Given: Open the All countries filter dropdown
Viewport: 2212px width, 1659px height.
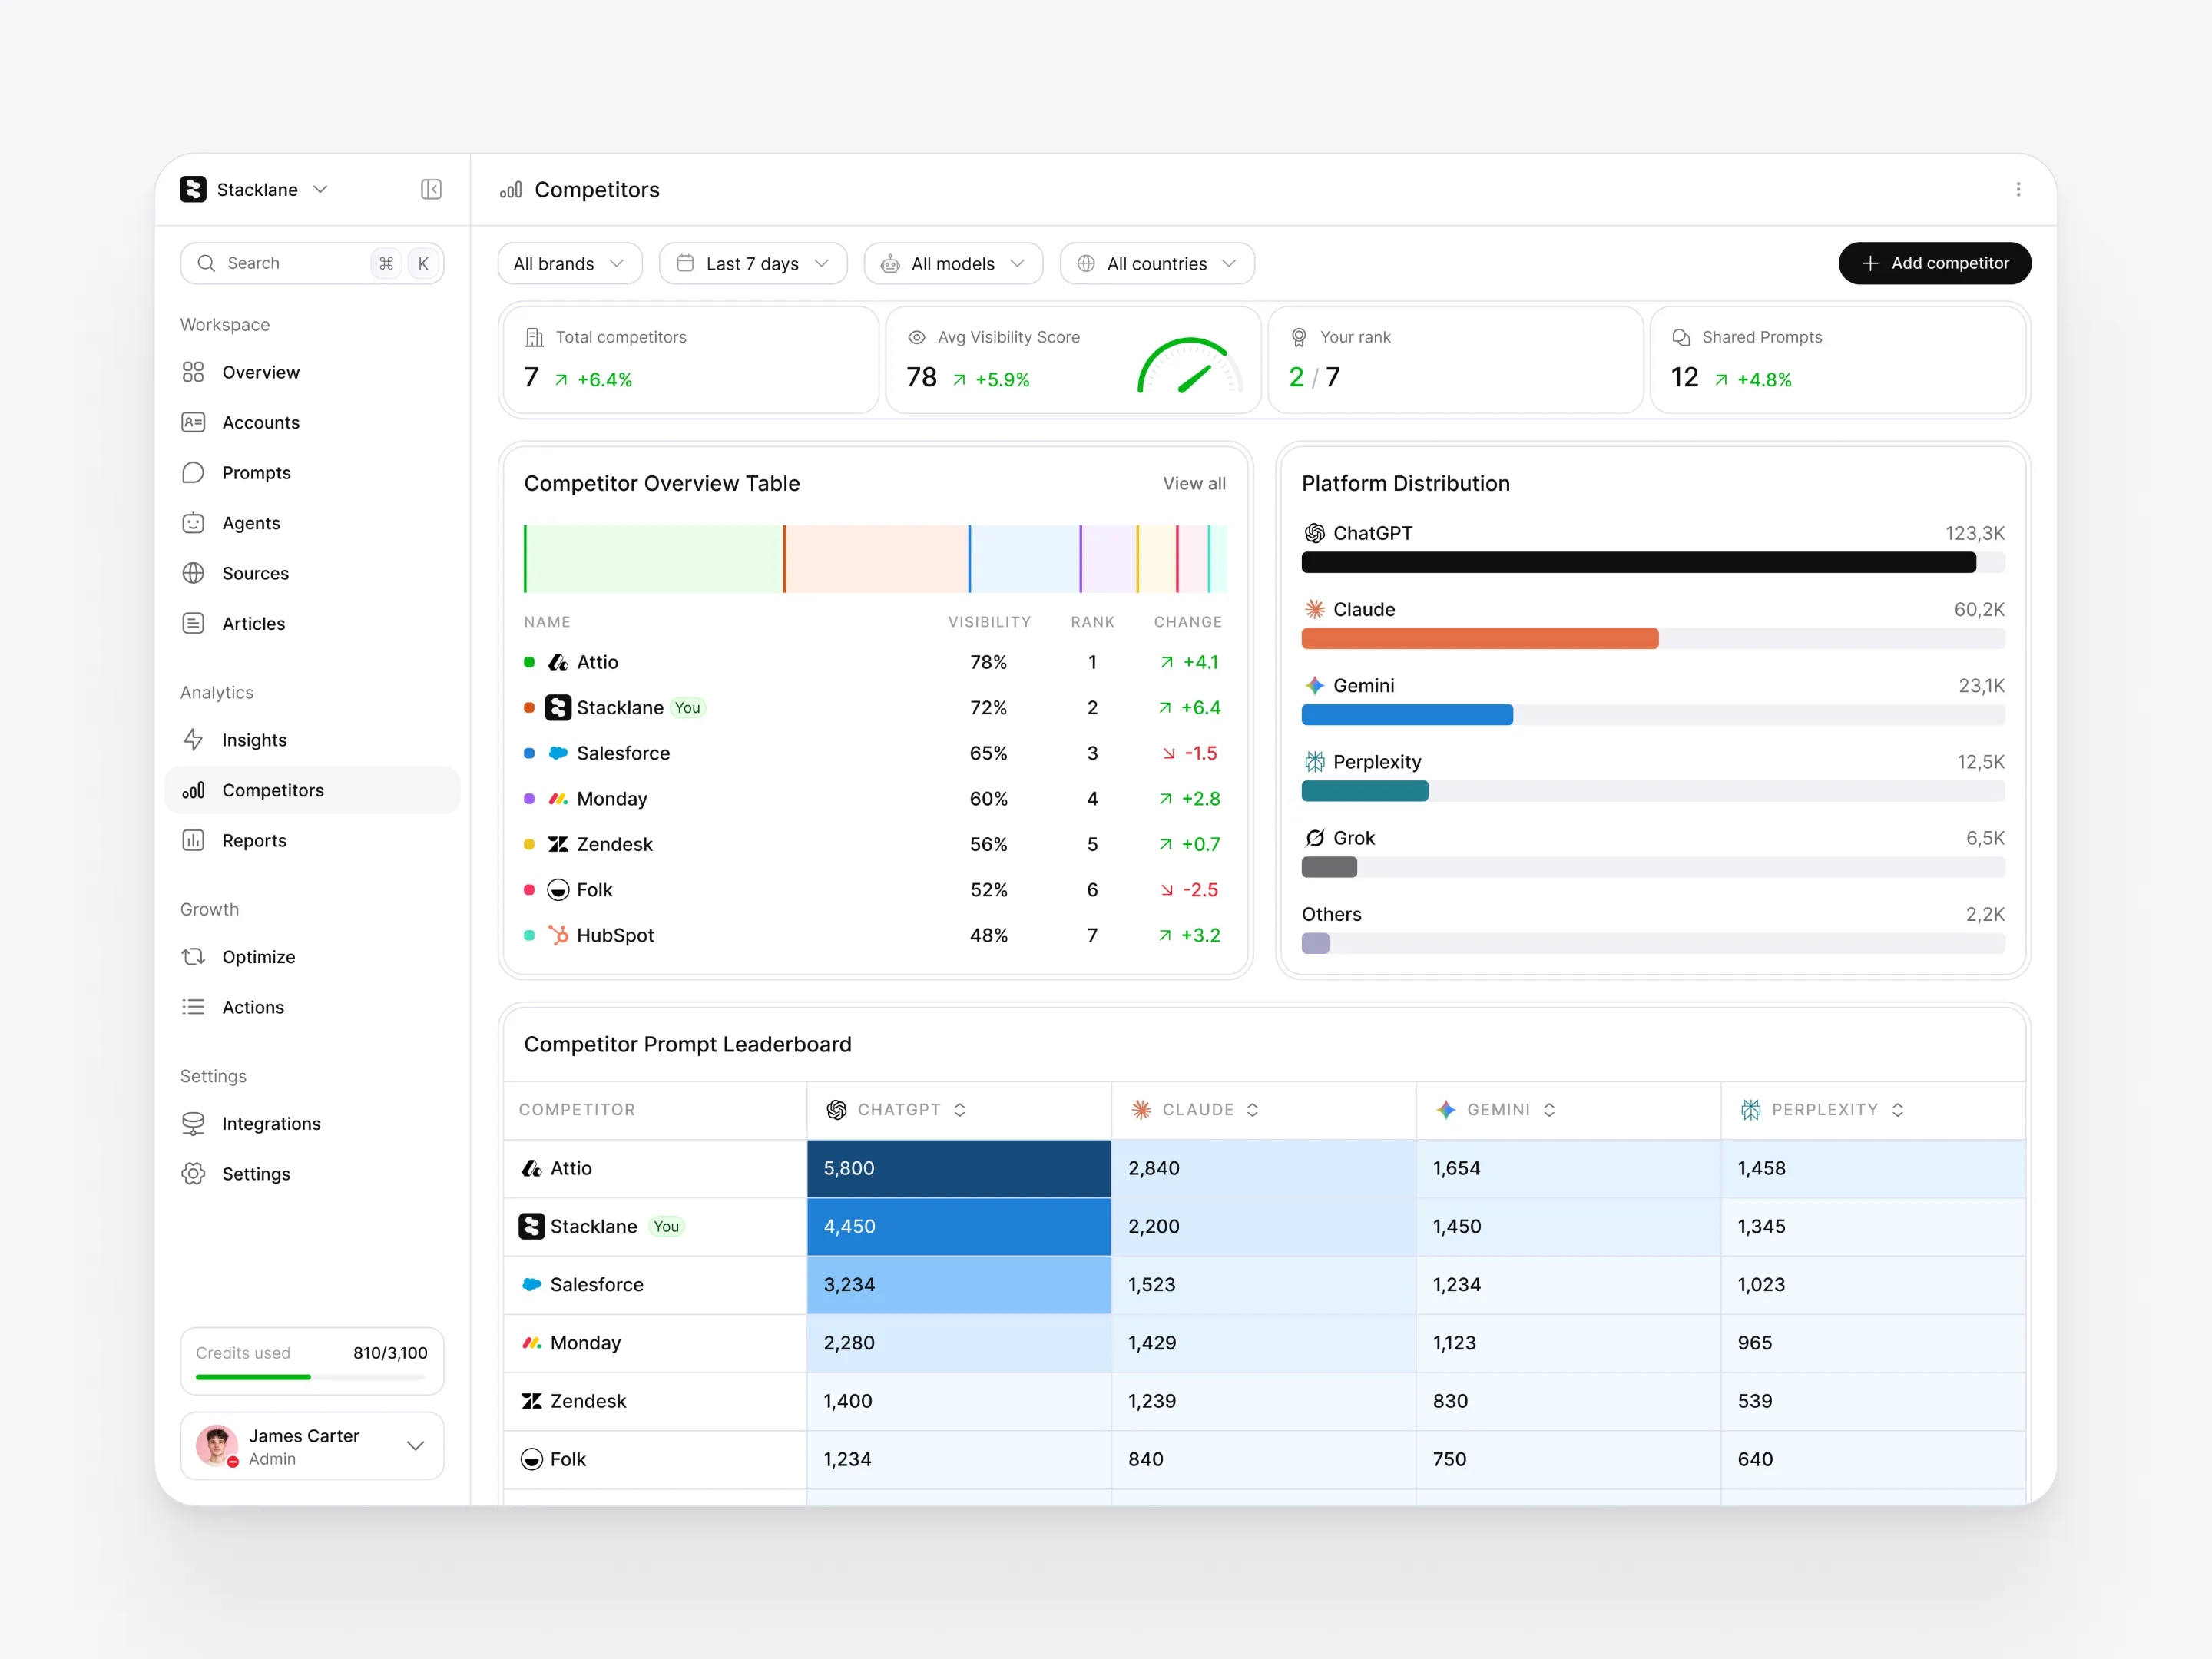Looking at the screenshot, I should click(1157, 263).
